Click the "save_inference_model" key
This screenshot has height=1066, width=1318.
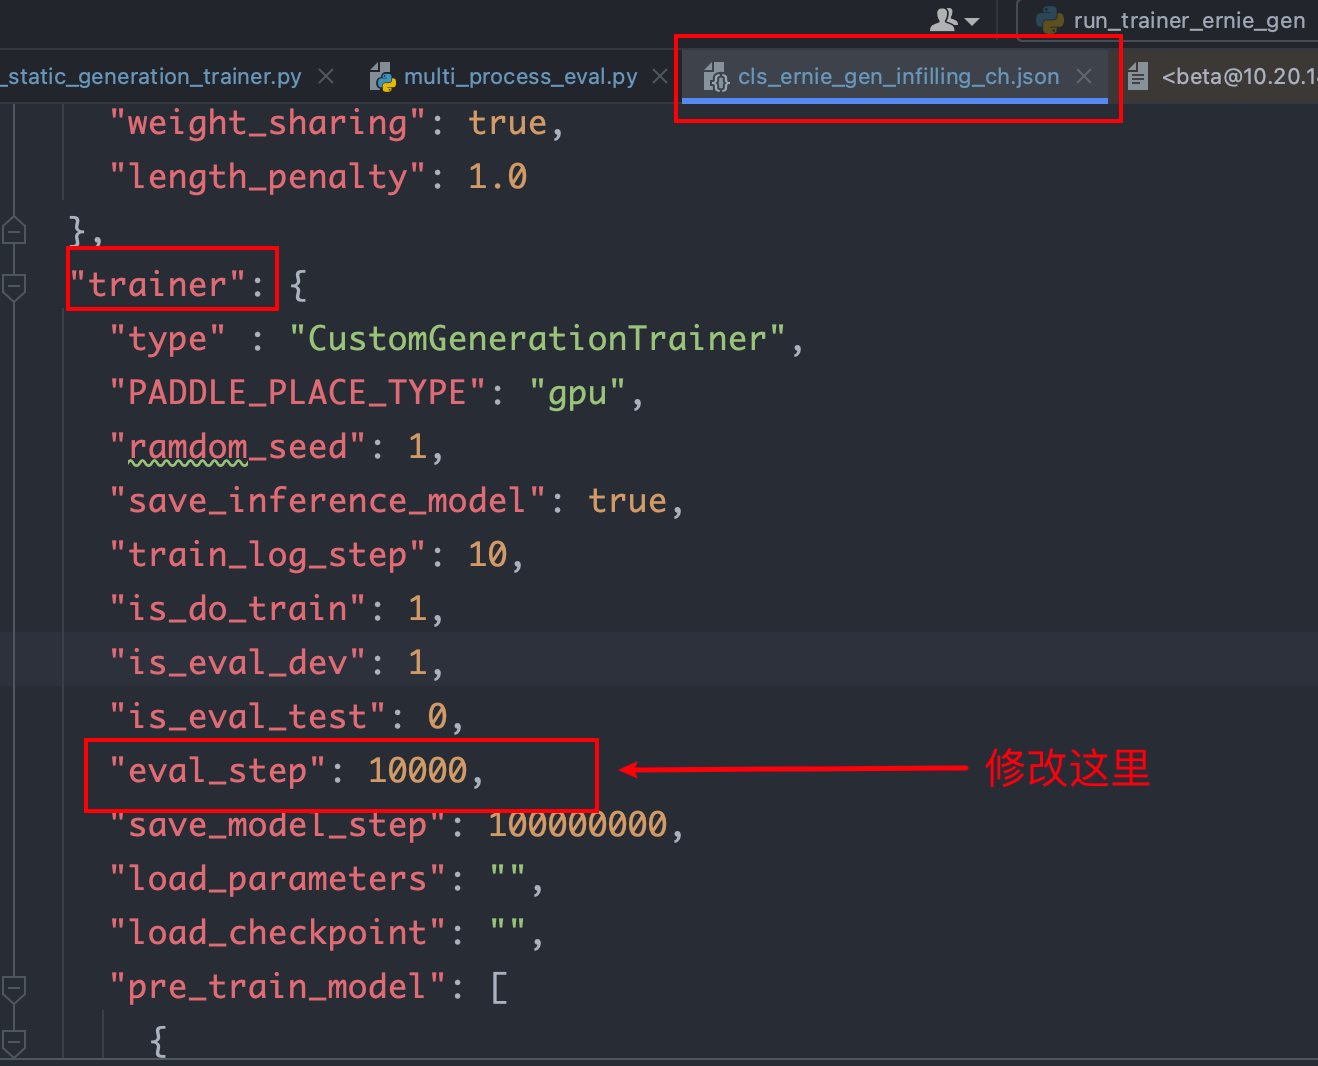coord(328,501)
